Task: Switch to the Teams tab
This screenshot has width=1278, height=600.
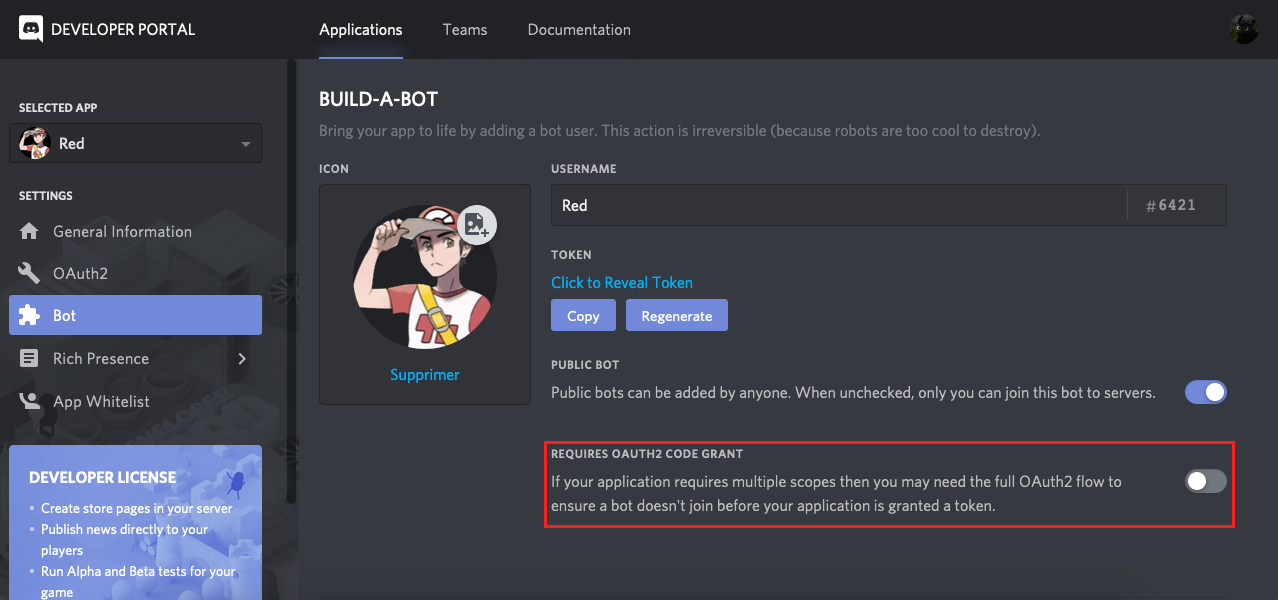Action: tap(465, 29)
